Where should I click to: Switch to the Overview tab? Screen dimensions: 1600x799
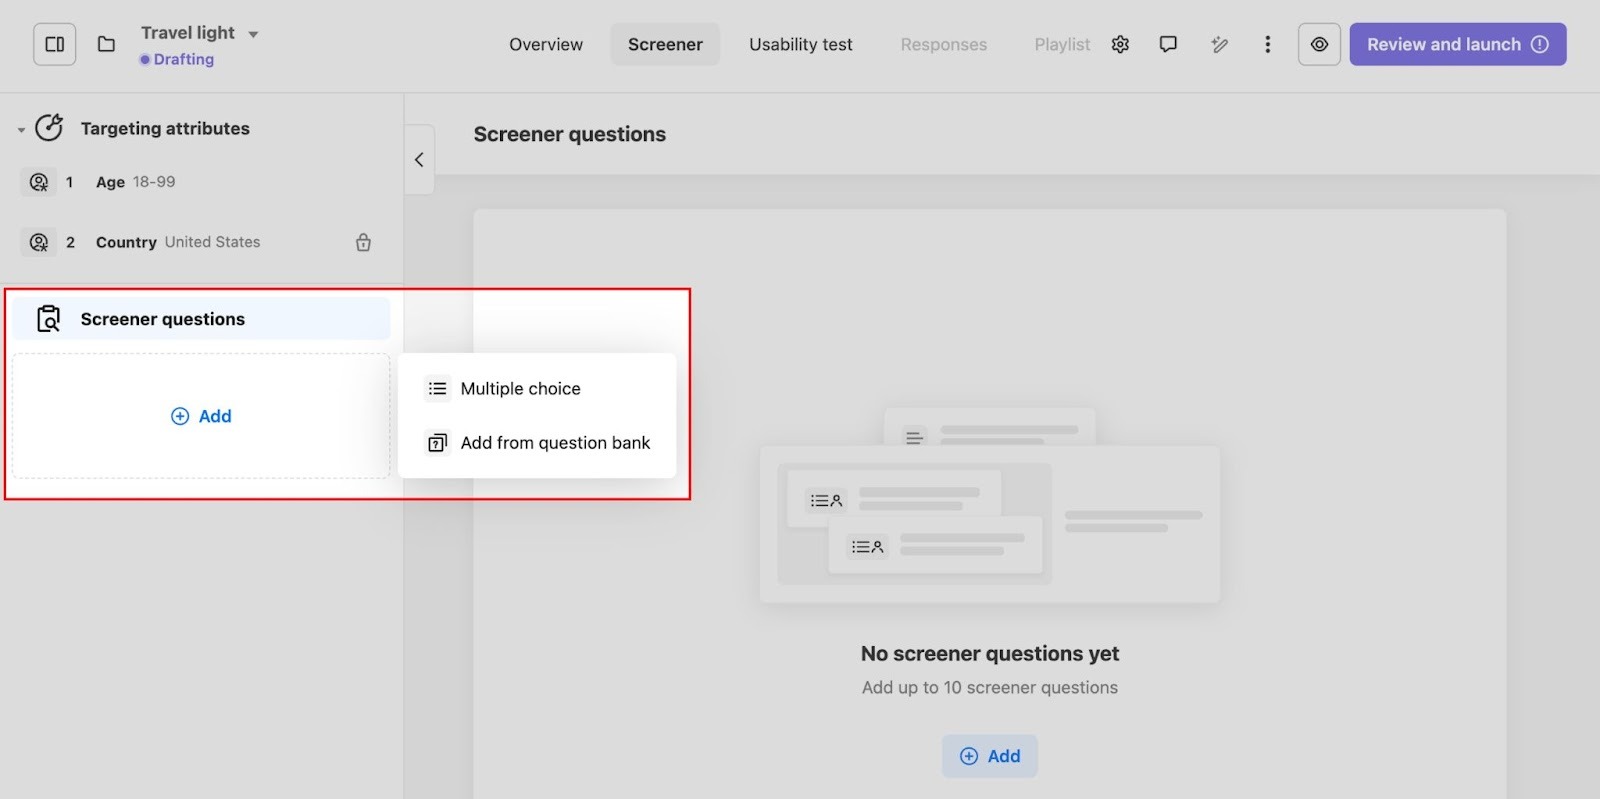545,44
